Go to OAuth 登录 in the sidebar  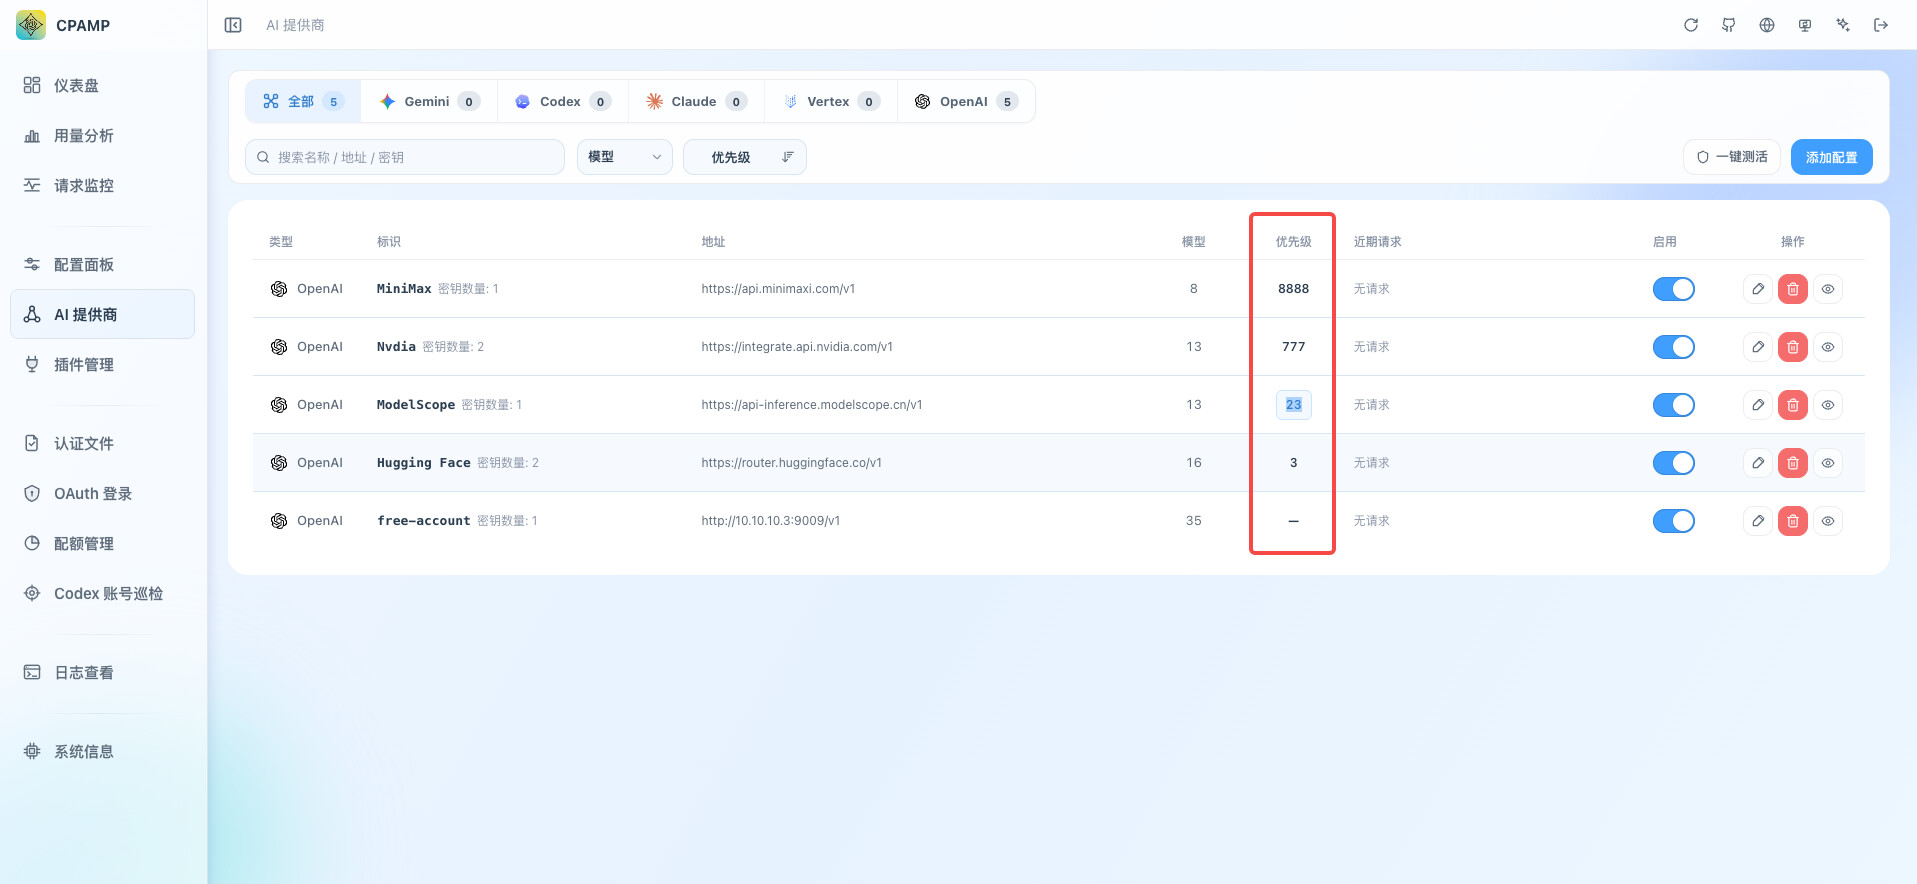(102, 493)
